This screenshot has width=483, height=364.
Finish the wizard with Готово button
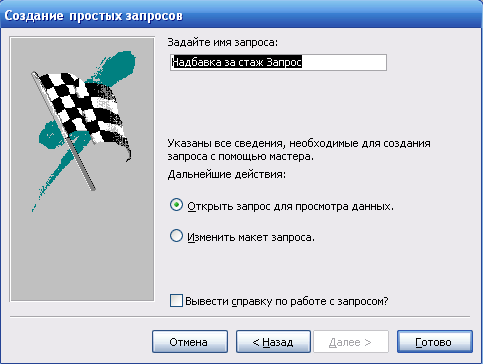[x=435, y=342]
